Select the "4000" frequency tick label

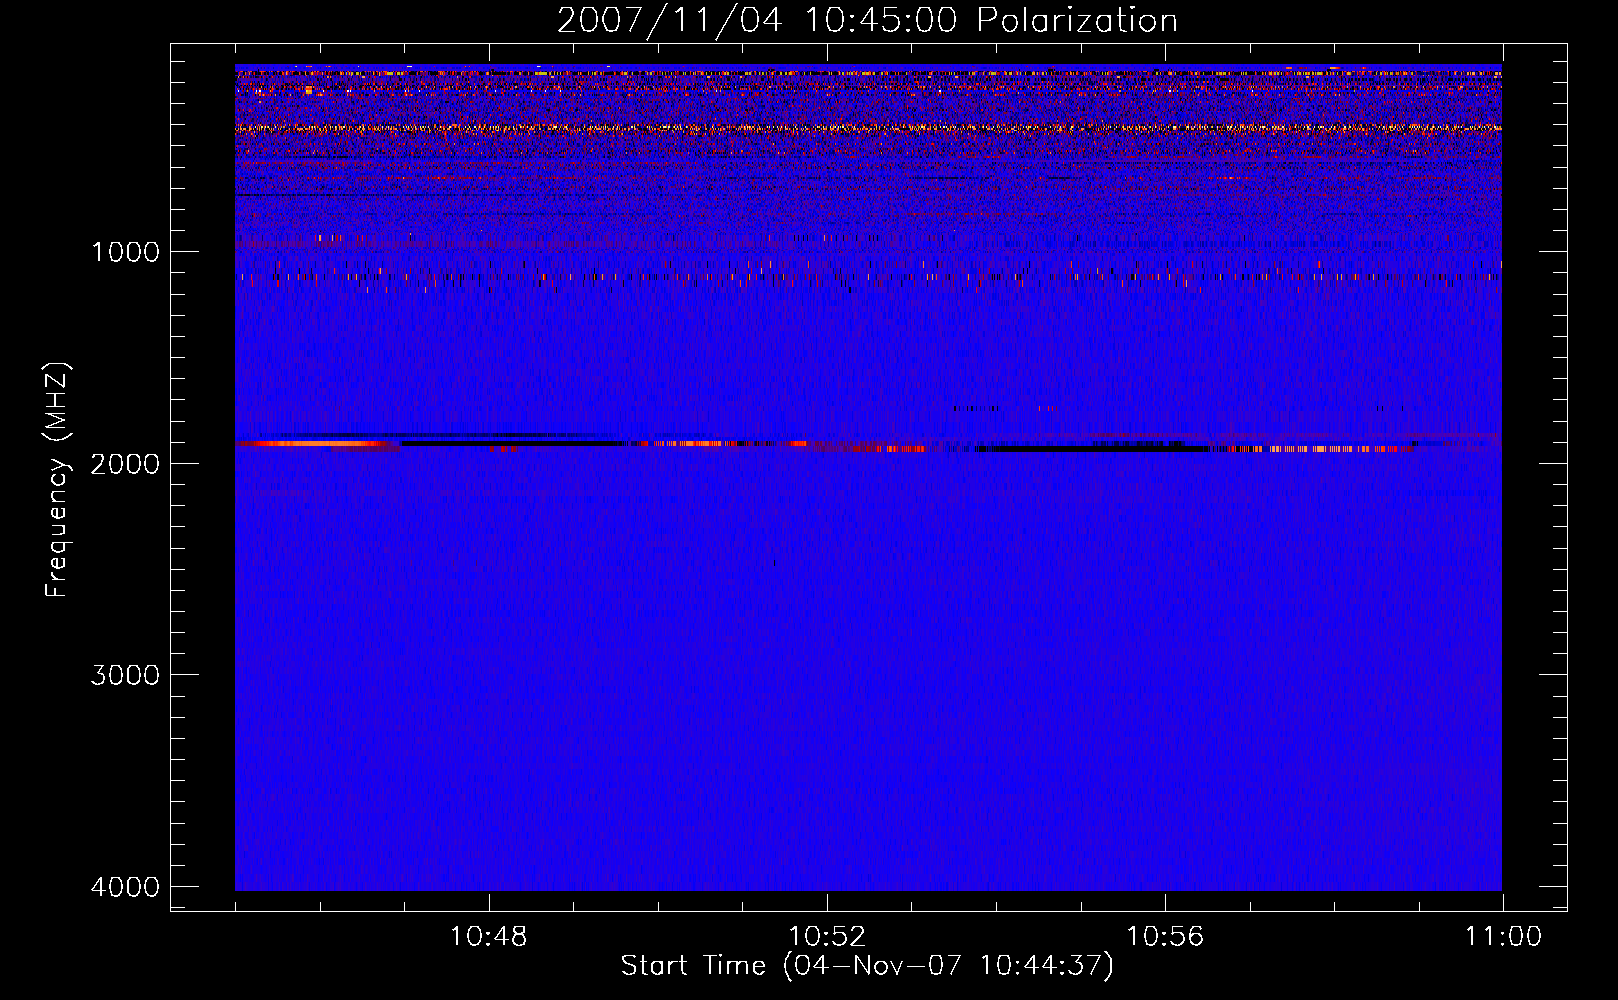pyautogui.click(x=125, y=887)
